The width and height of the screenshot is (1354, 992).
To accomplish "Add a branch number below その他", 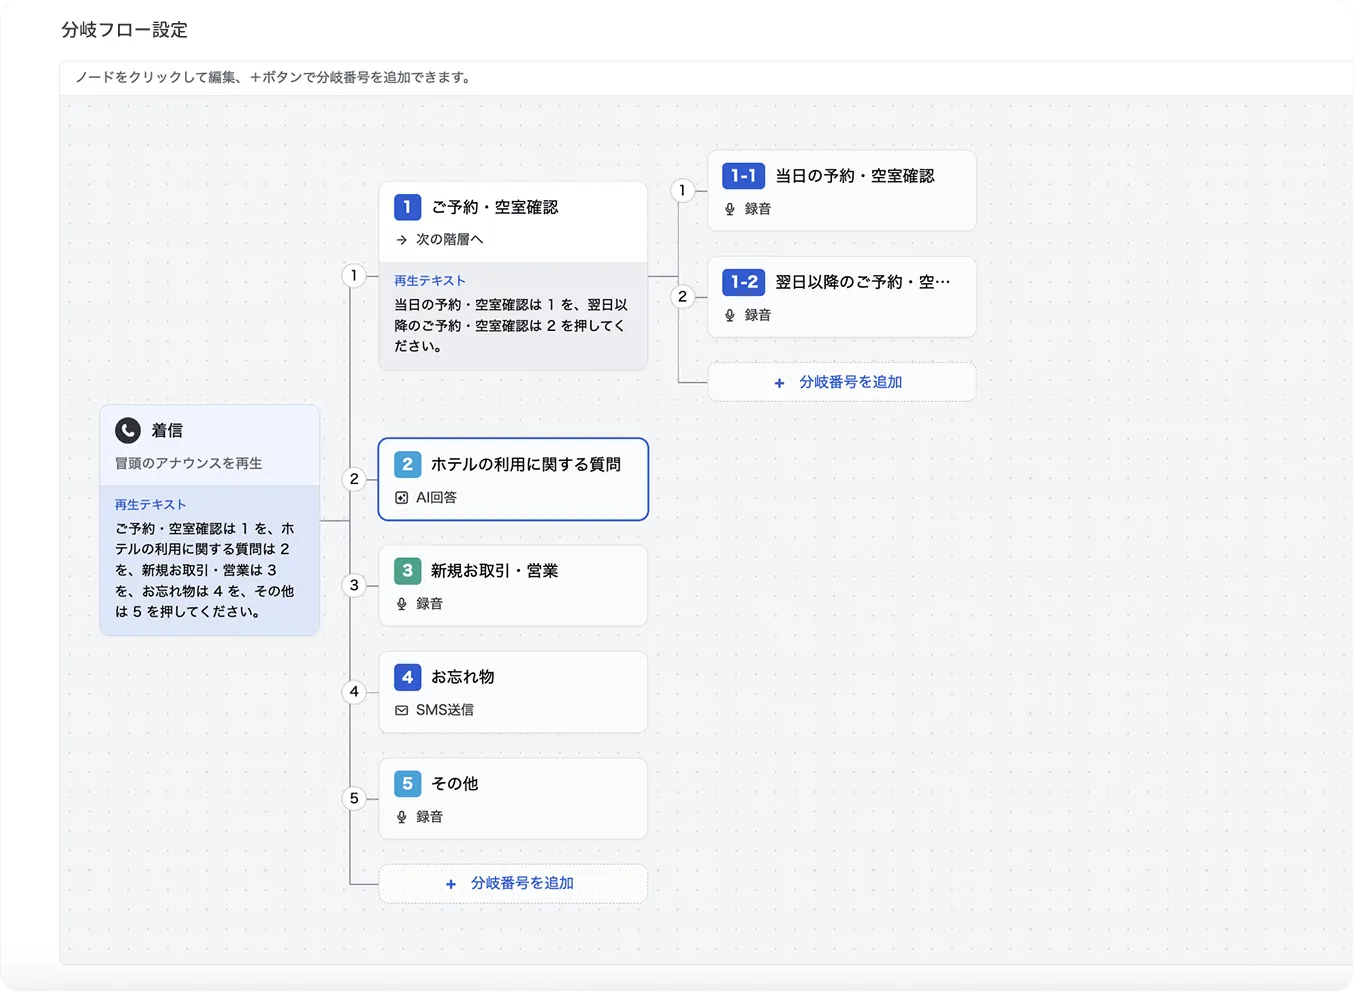I will tap(513, 884).
